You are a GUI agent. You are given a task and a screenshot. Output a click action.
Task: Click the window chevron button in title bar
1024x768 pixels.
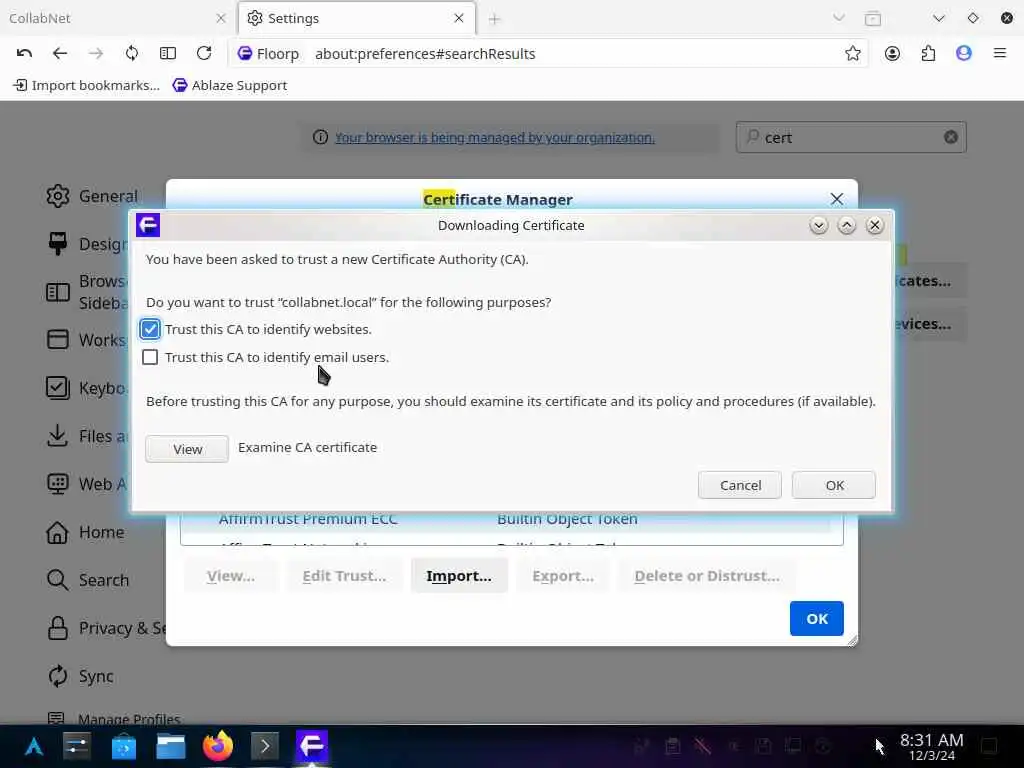[x=938, y=18]
